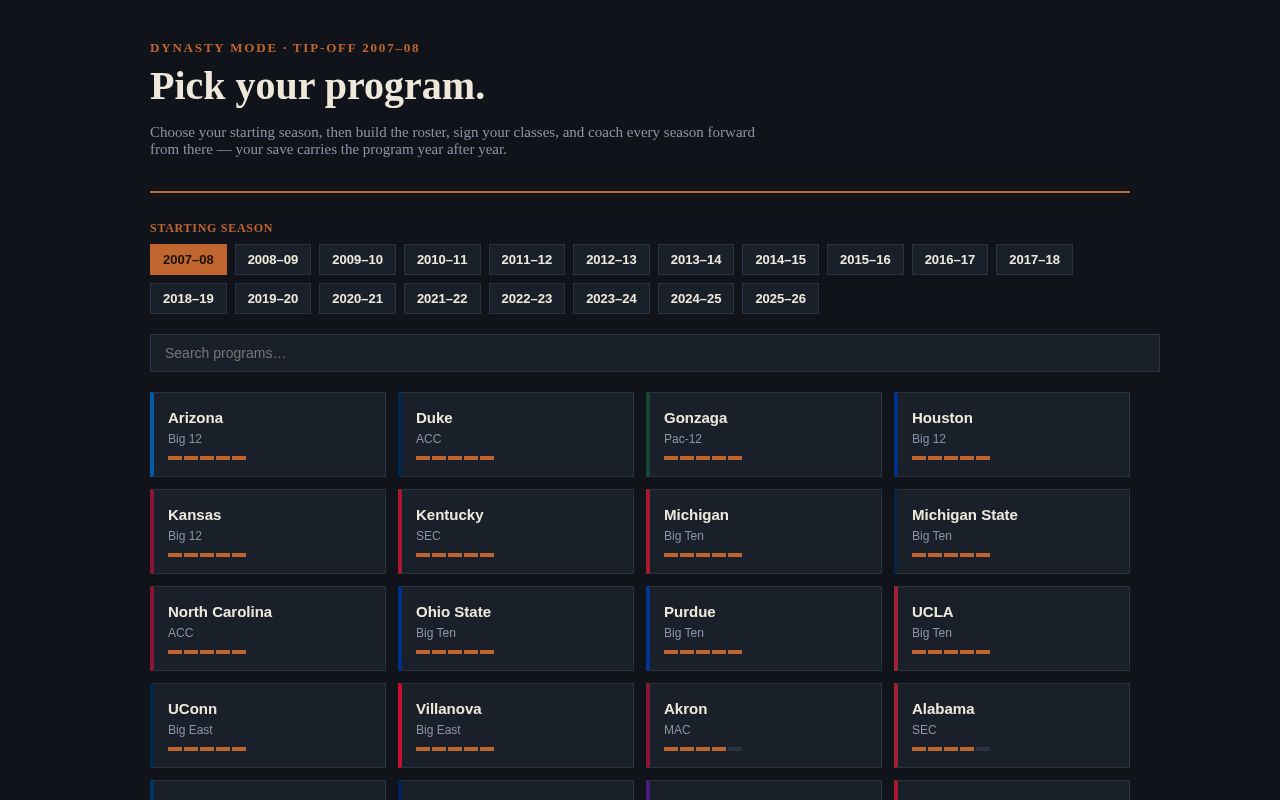Select the 2025–26 season

[x=780, y=298]
